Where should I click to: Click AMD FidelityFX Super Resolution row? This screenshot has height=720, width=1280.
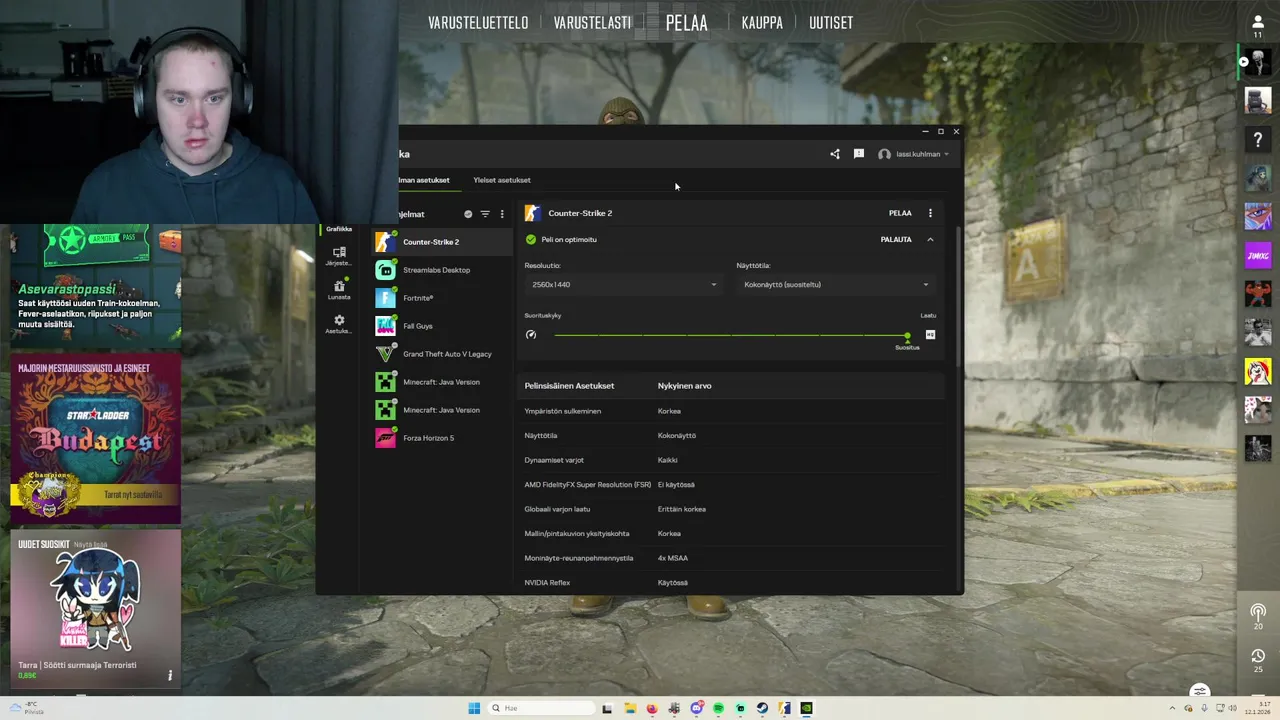click(733, 485)
